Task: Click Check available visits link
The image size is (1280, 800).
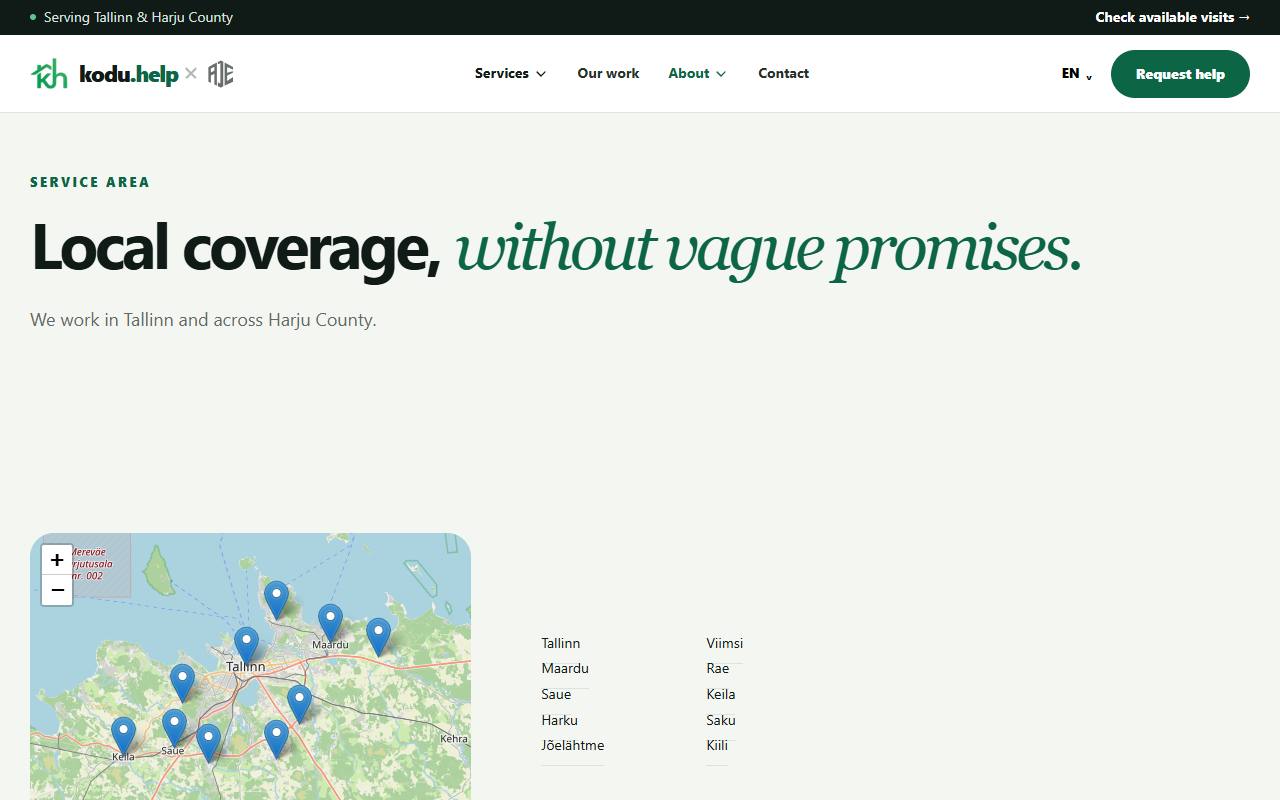Action: [1172, 17]
